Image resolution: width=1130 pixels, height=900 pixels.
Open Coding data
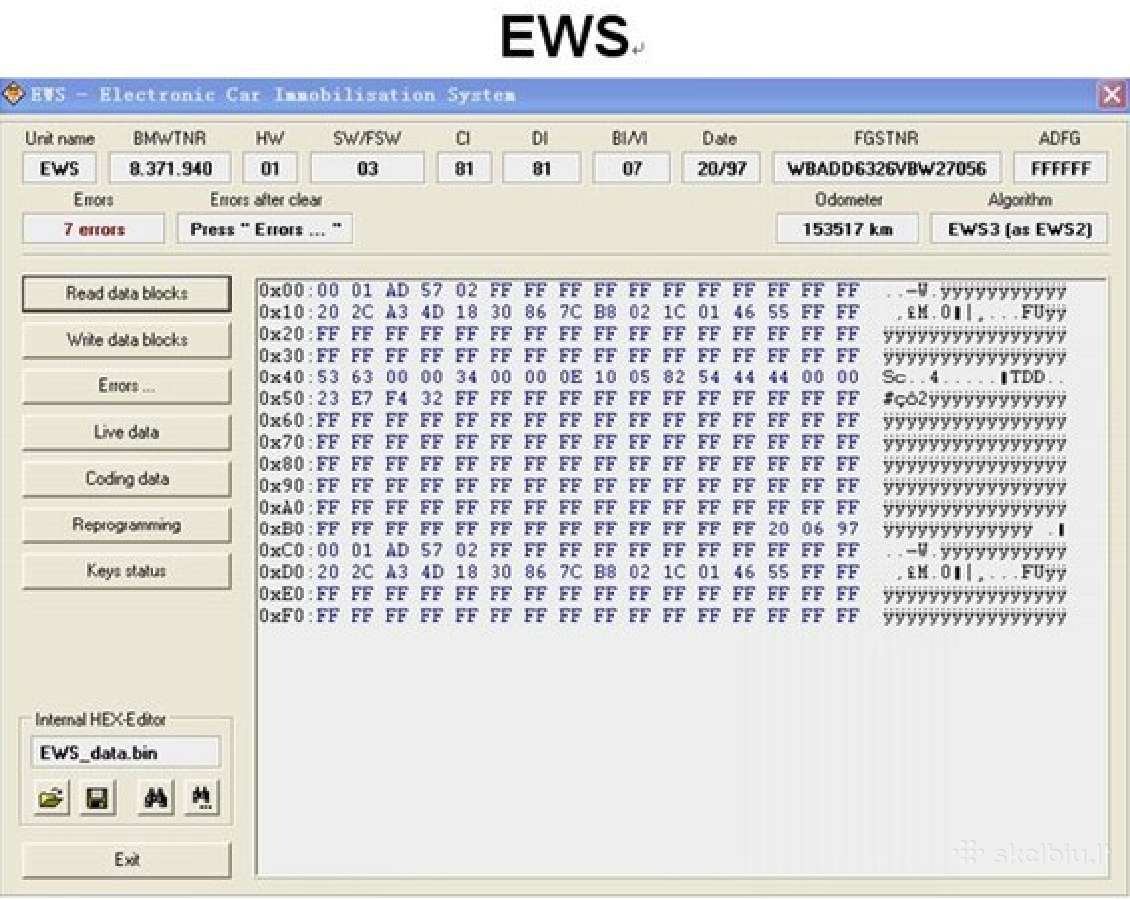click(127, 478)
